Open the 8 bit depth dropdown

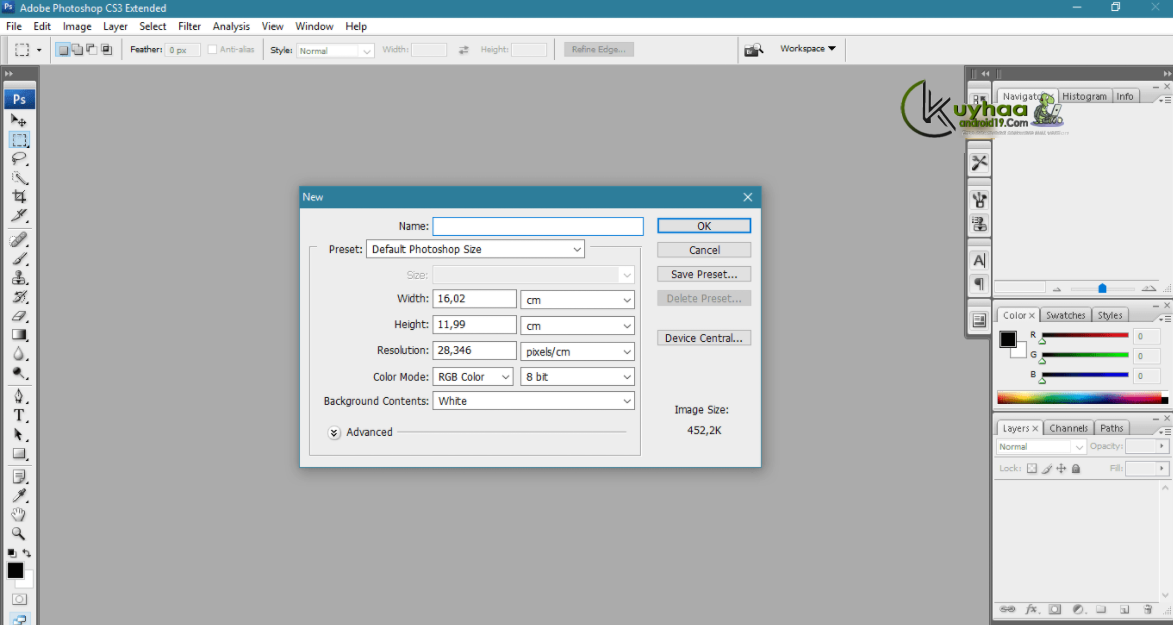point(578,376)
